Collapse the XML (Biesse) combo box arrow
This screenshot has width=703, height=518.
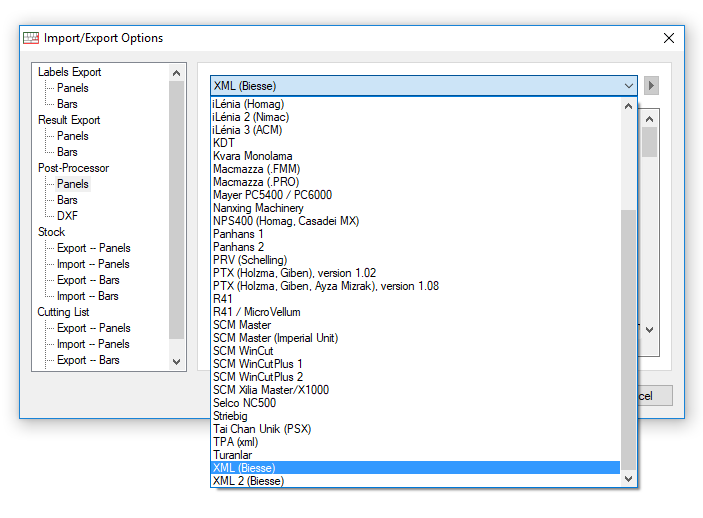pyautogui.click(x=629, y=86)
